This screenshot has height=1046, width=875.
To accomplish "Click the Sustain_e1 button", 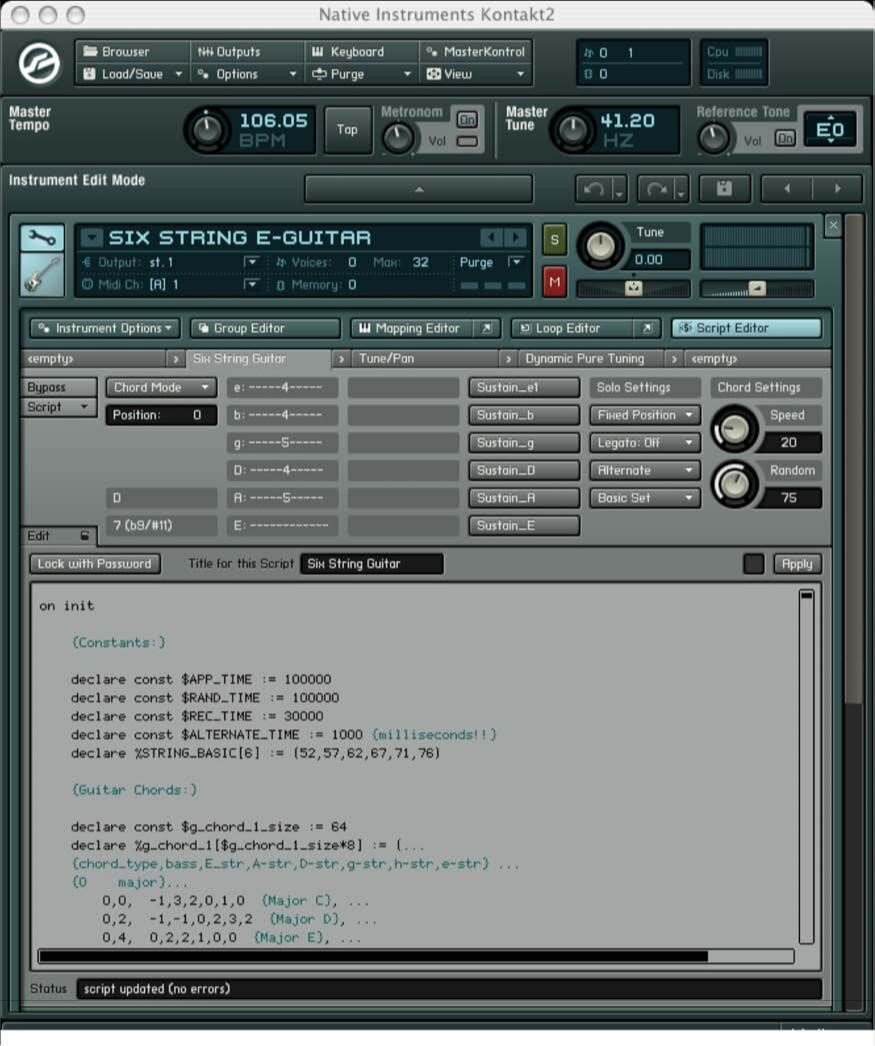I will pyautogui.click(x=524, y=387).
